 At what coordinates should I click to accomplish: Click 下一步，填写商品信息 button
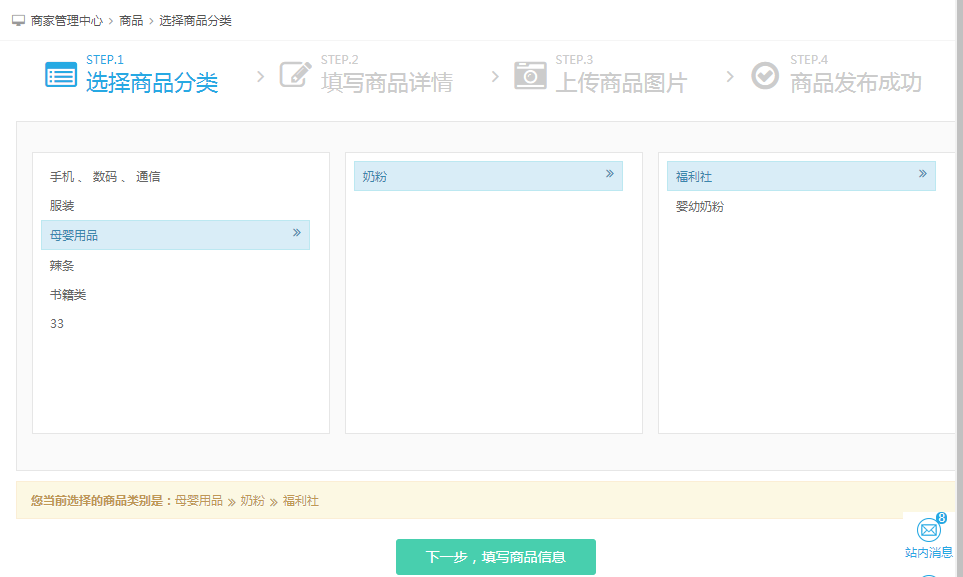coord(495,557)
